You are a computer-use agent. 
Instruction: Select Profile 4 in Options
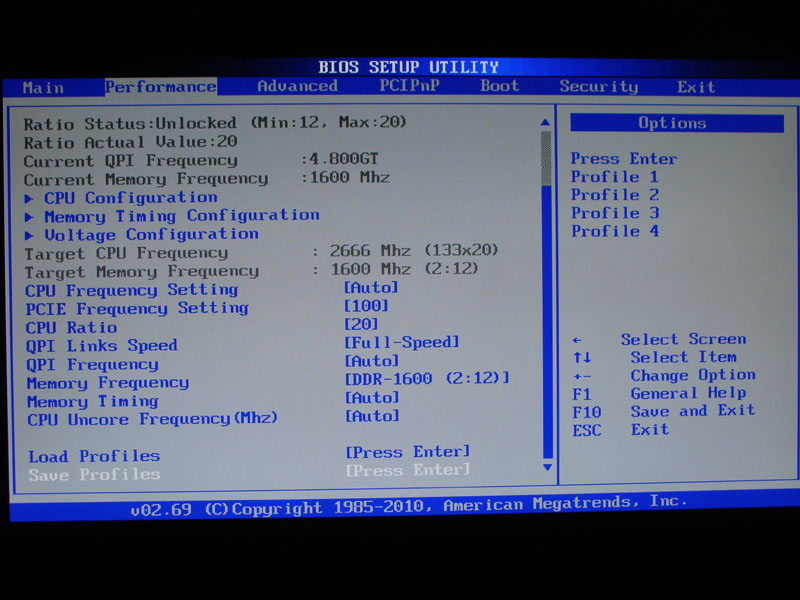point(616,232)
